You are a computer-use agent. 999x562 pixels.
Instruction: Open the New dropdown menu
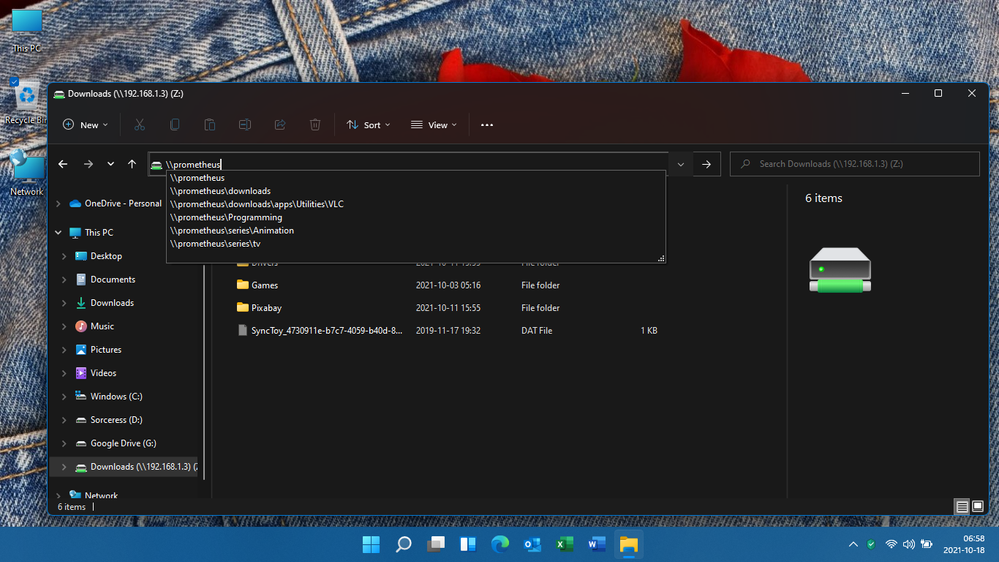[85, 125]
